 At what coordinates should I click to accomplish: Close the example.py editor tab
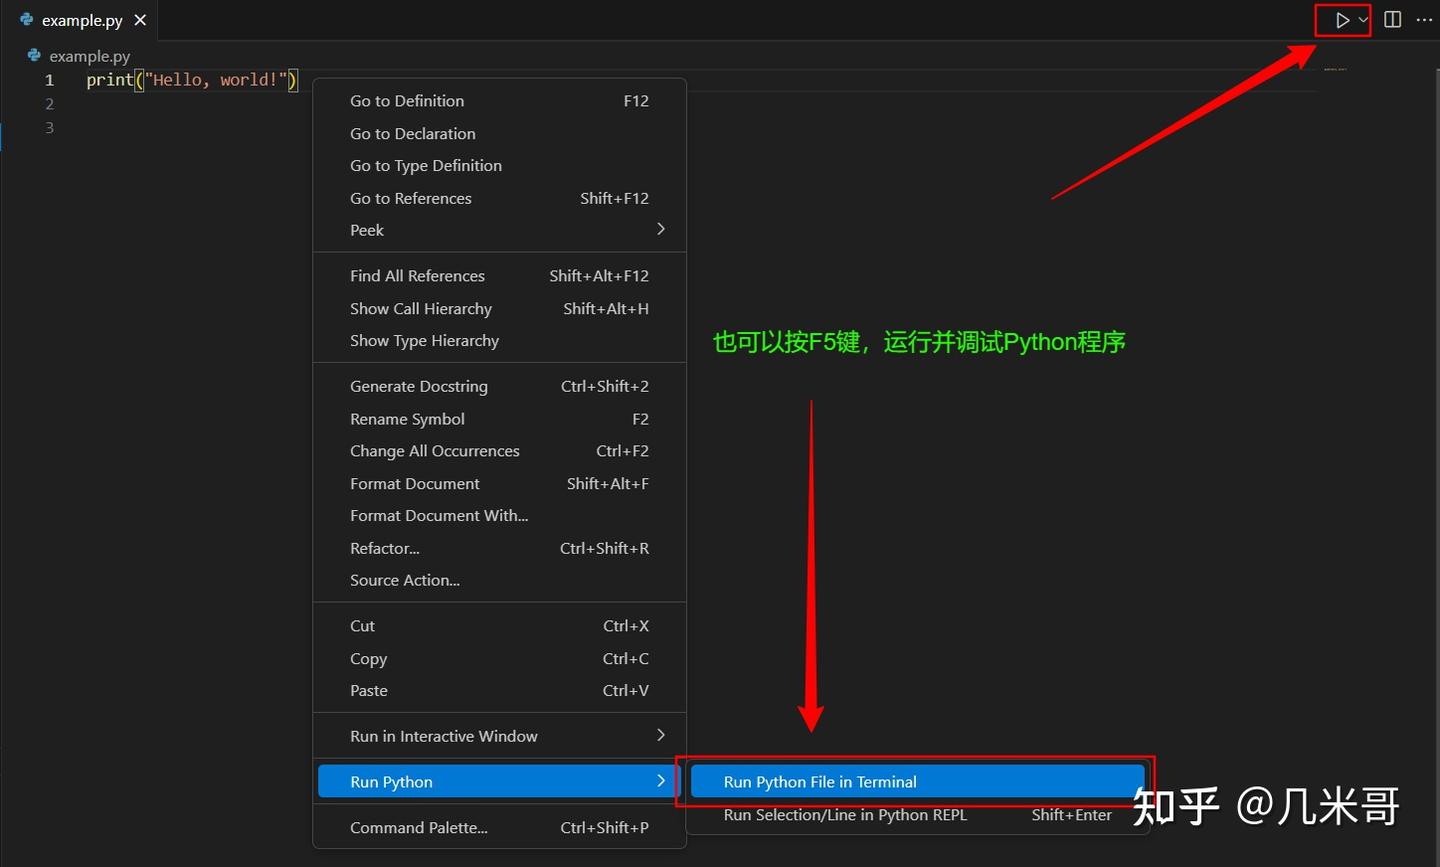pyautogui.click(x=140, y=20)
